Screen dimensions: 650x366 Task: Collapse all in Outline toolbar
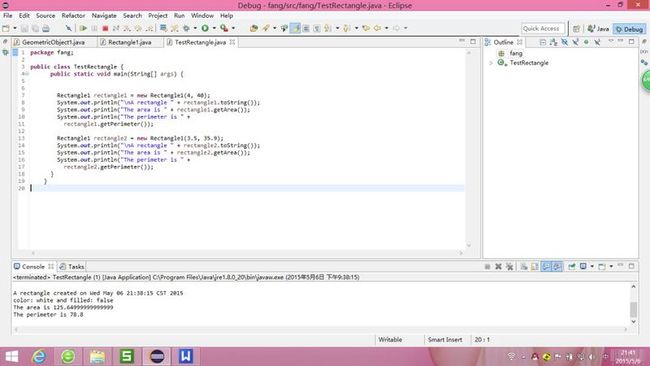pyautogui.click(x=543, y=42)
